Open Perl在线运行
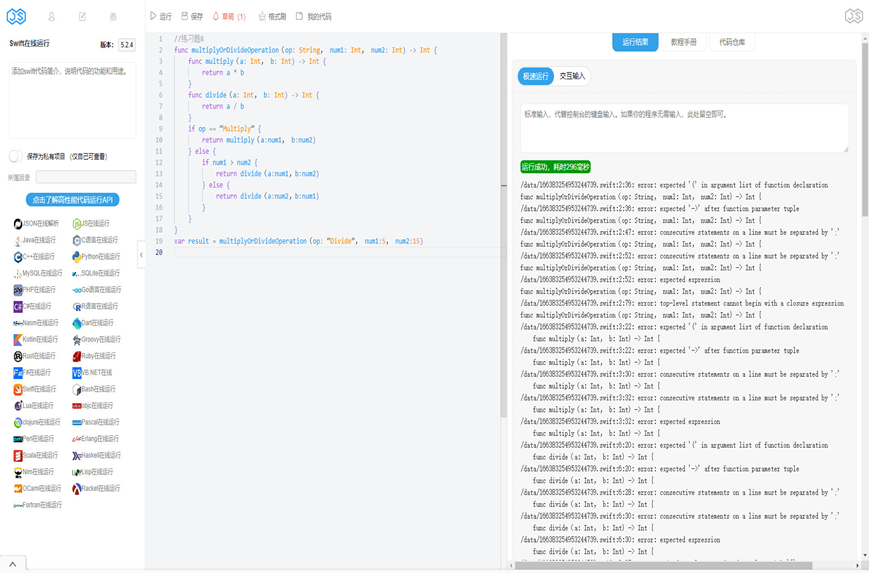 (34, 439)
